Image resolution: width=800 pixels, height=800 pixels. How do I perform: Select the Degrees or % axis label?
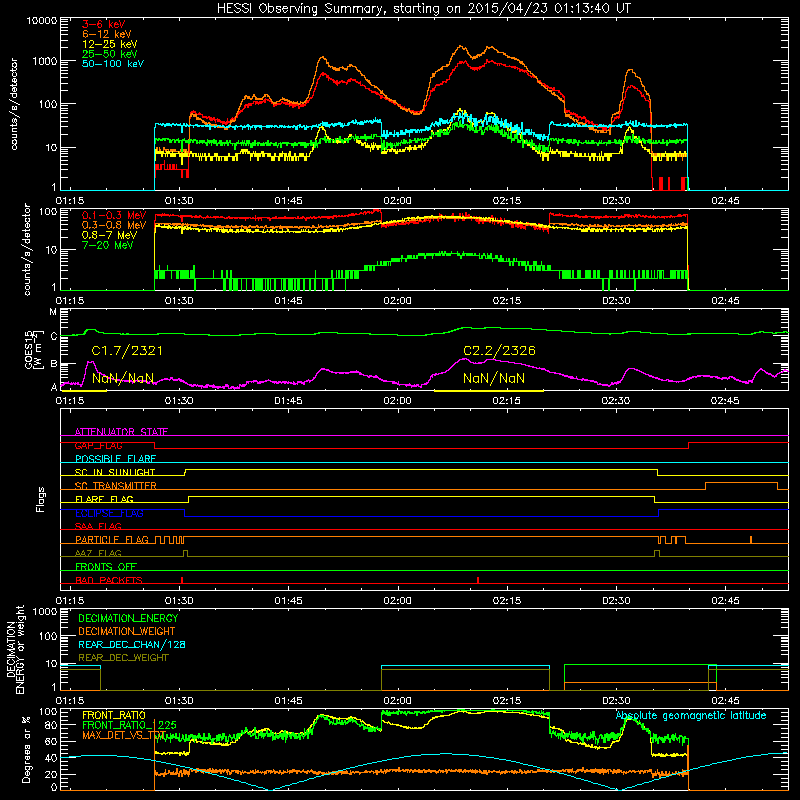27,749
